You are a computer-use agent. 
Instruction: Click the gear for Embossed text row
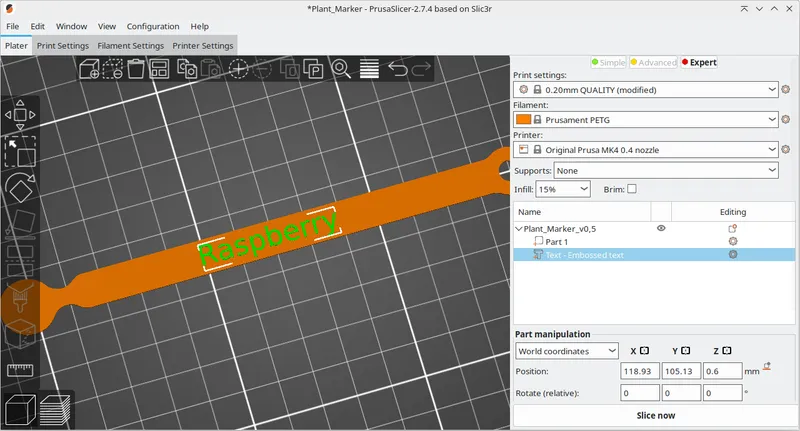733,255
